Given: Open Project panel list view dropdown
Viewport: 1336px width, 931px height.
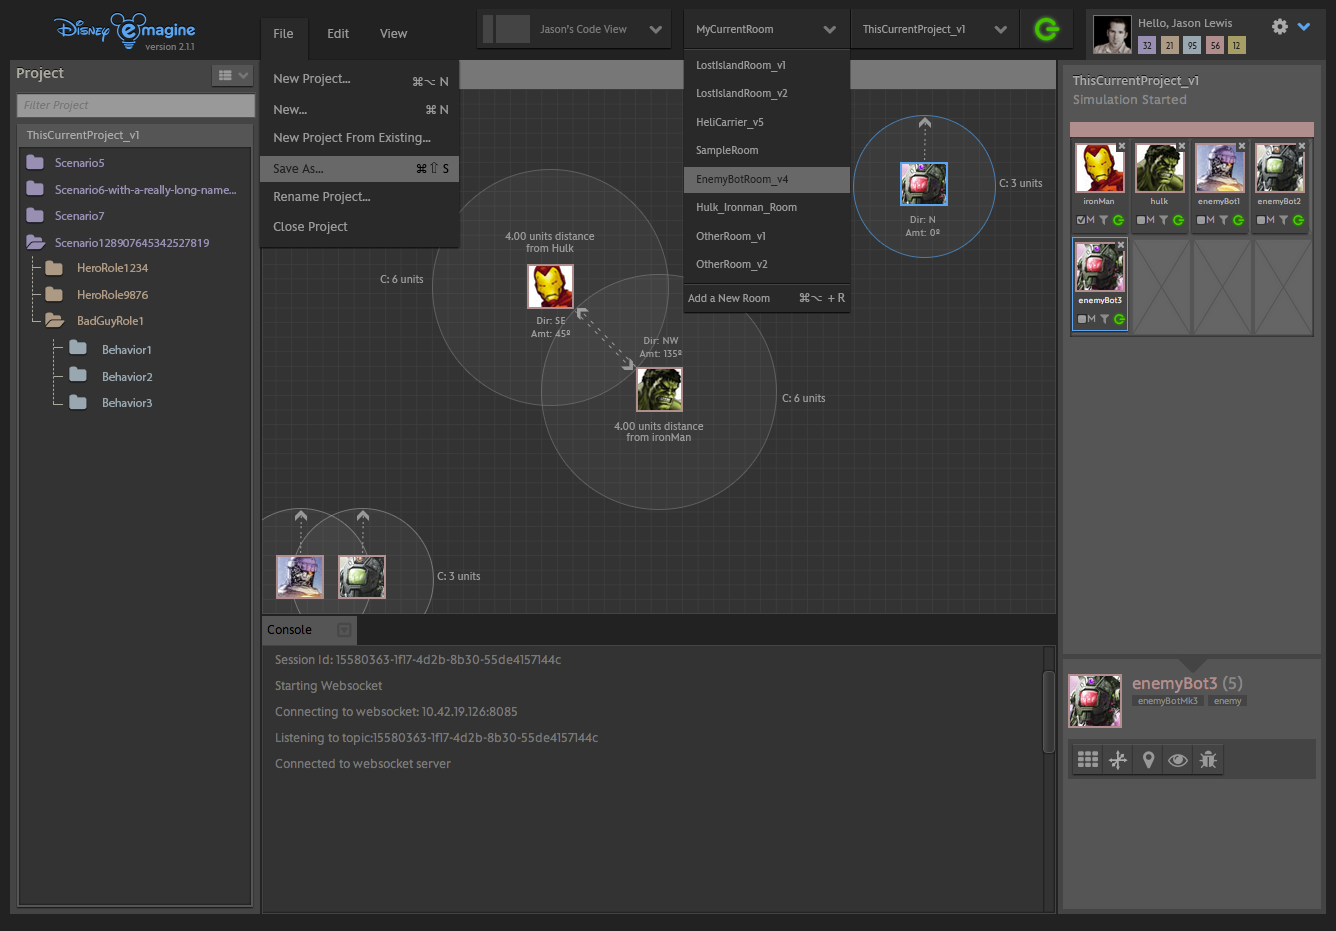Looking at the screenshot, I should [x=232, y=75].
